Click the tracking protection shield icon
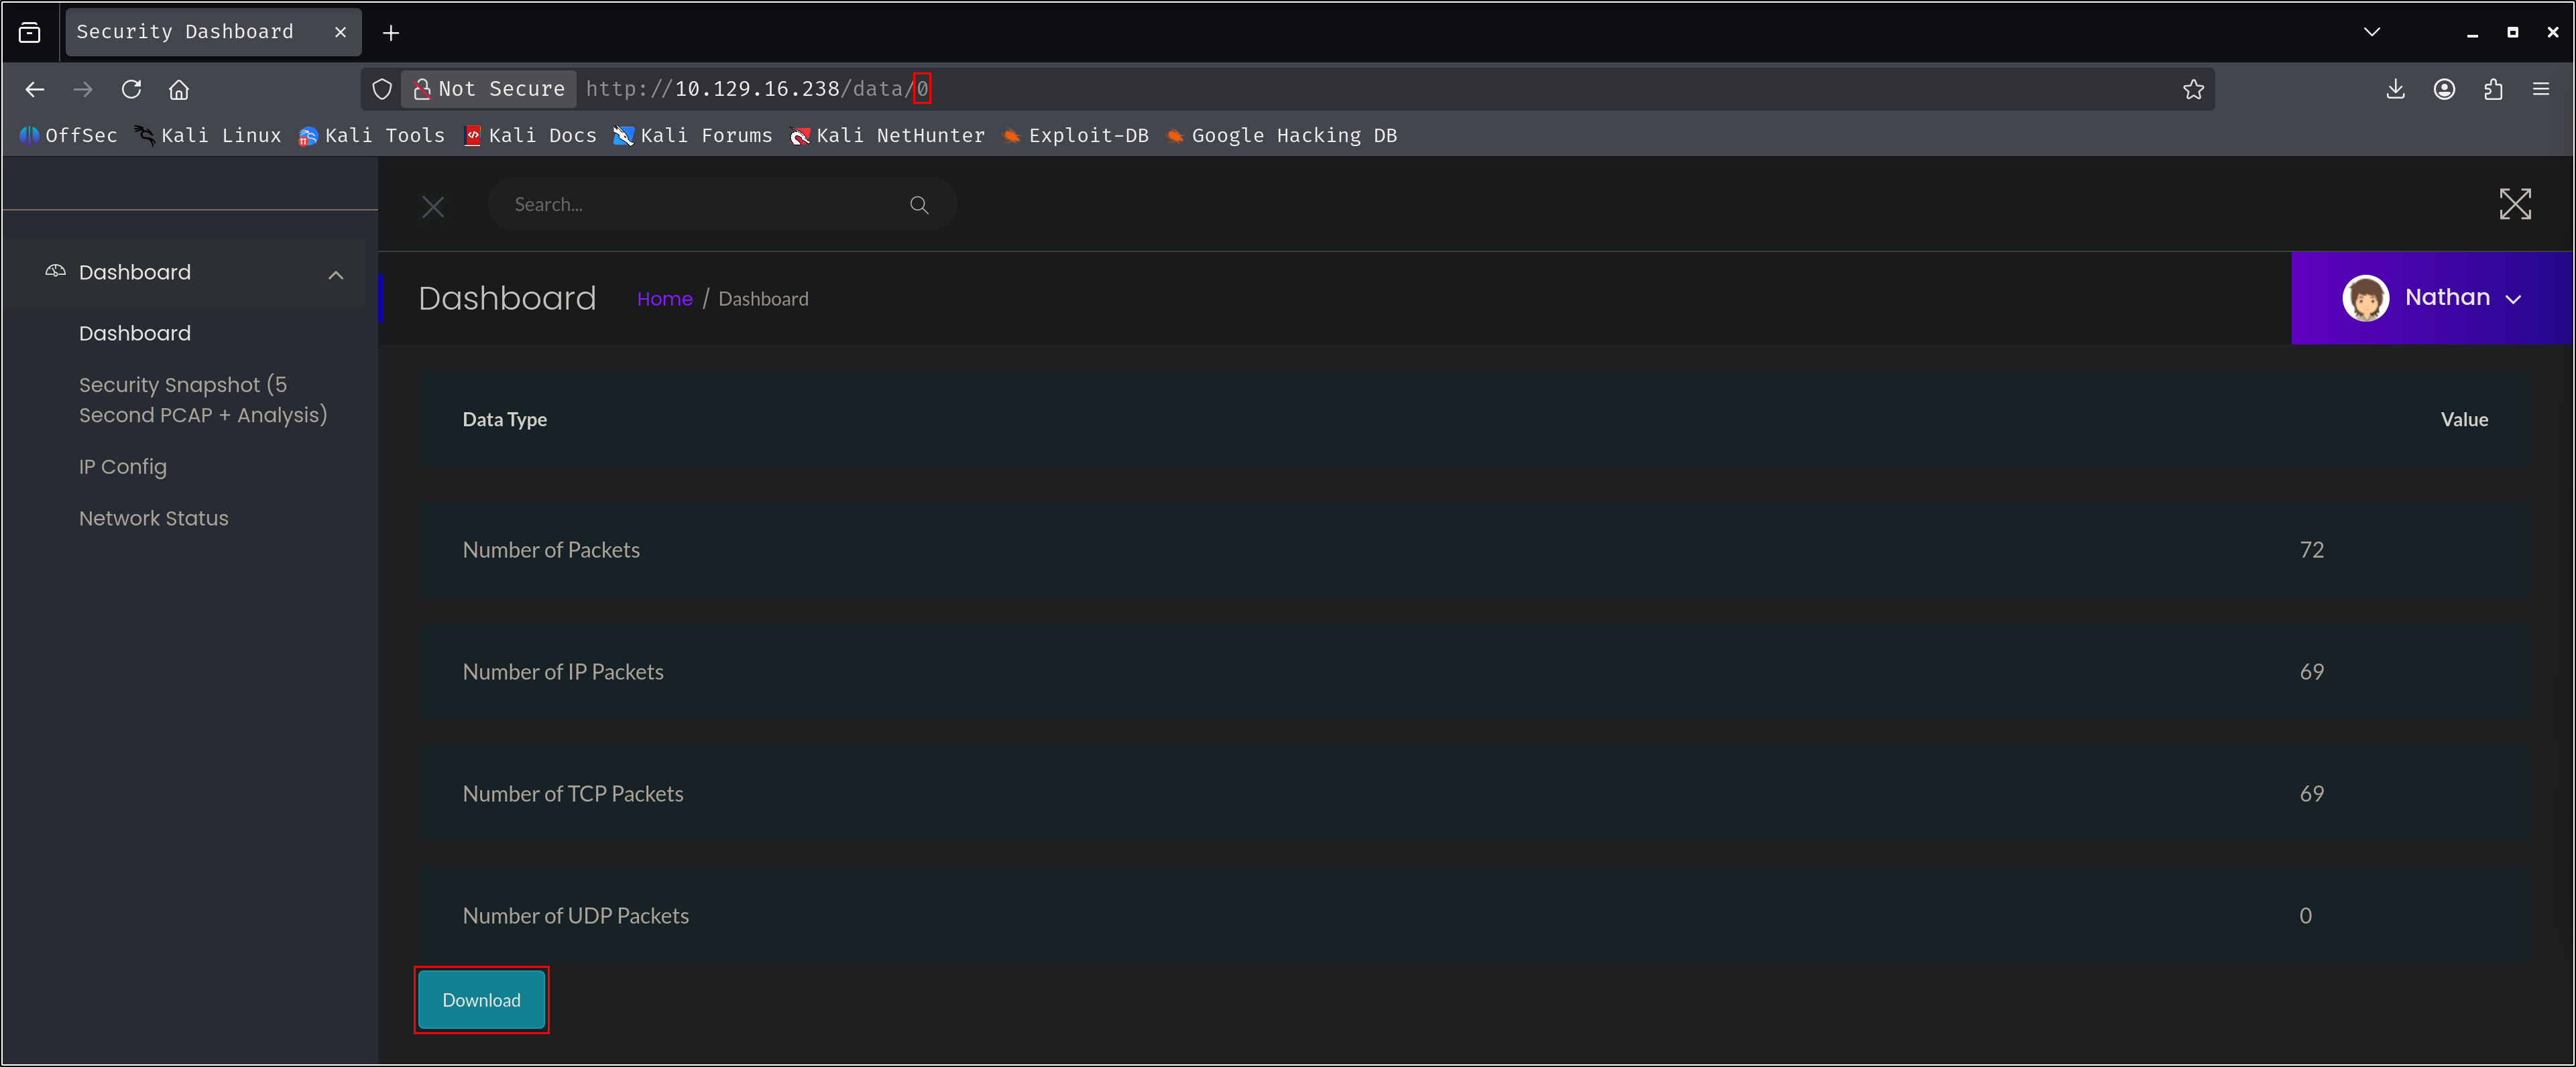 click(382, 89)
